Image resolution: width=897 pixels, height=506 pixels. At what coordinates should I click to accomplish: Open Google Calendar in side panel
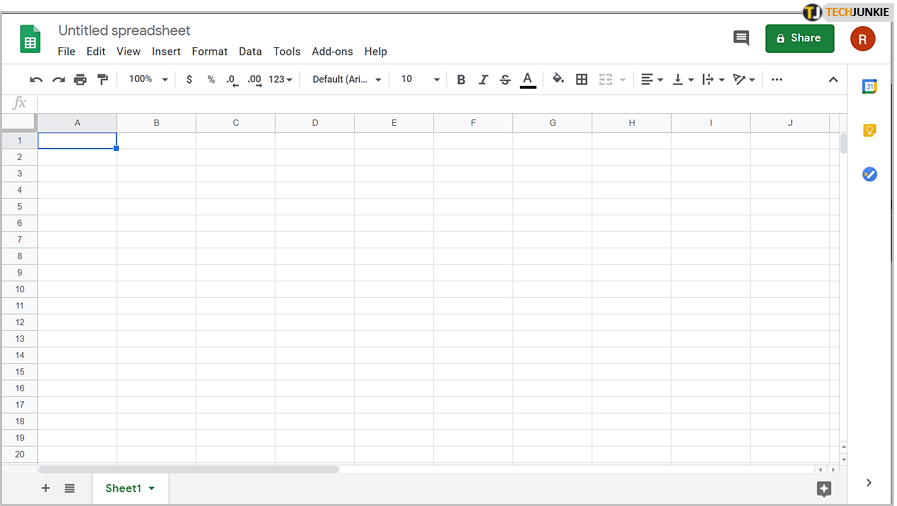tap(869, 87)
